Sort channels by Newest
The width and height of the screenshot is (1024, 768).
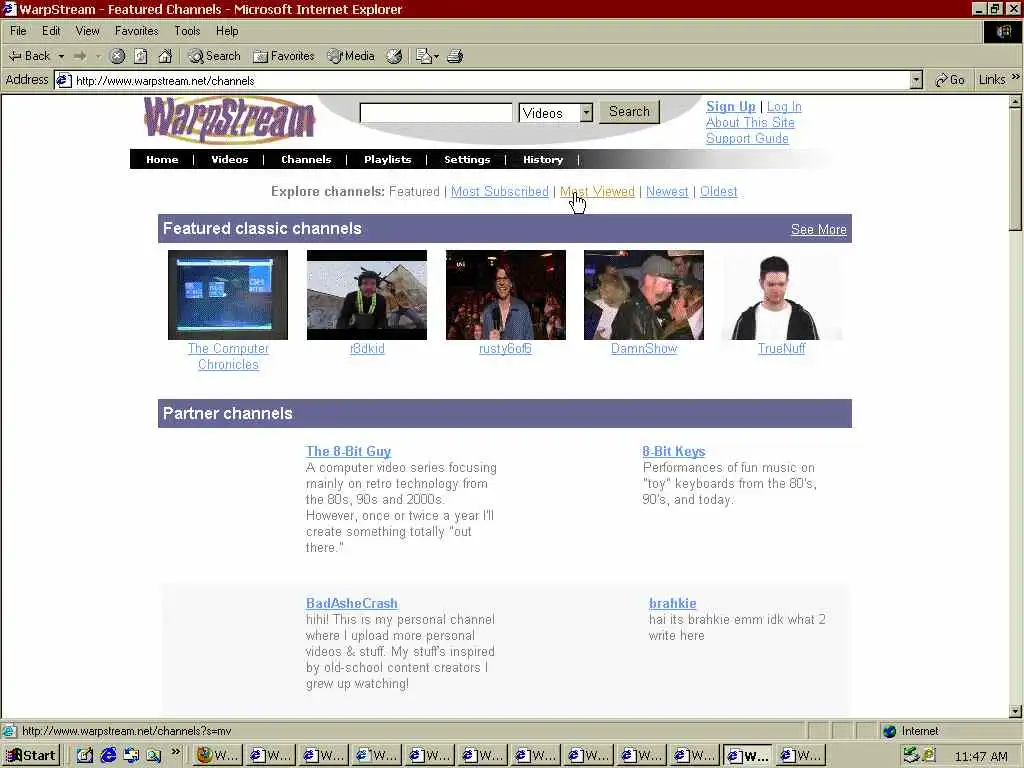pyautogui.click(x=667, y=191)
